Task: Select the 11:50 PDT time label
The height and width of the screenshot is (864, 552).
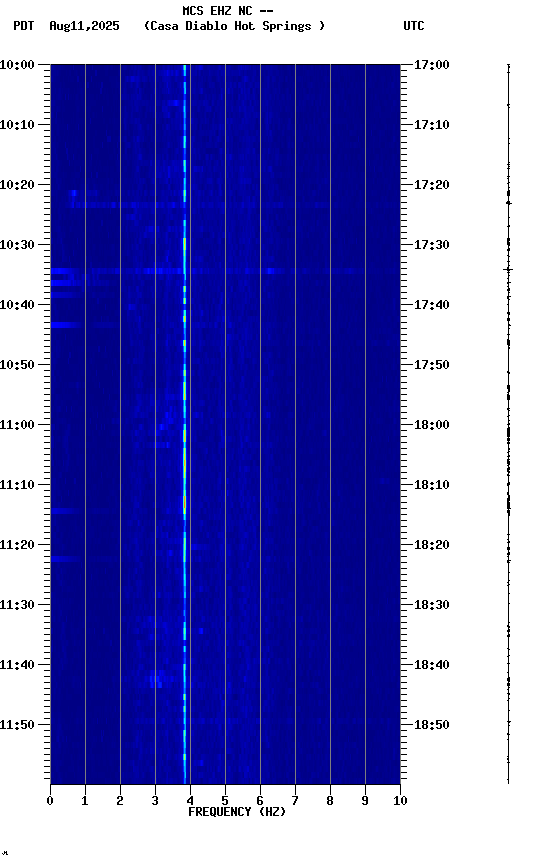Action: (17, 725)
